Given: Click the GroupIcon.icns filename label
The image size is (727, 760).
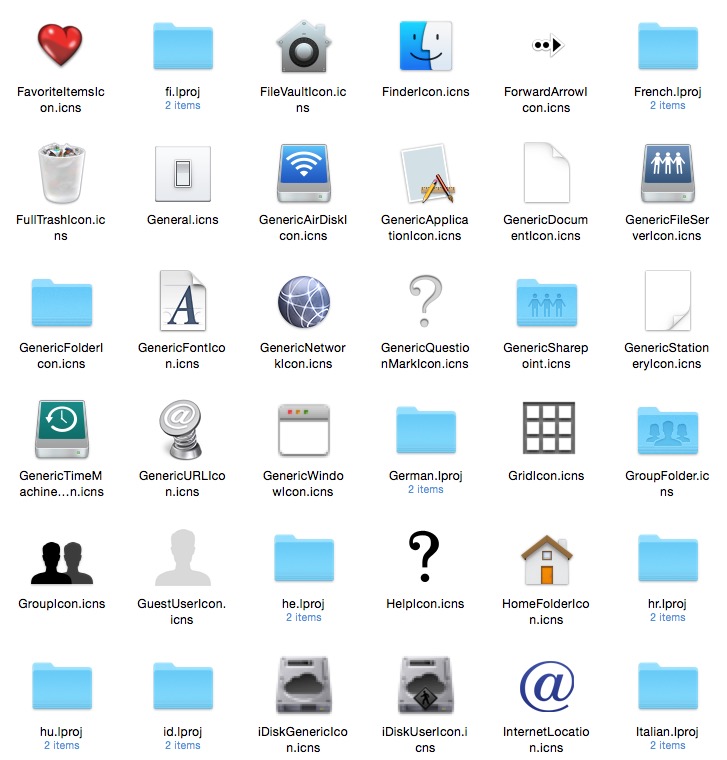Looking at the screenshot, I should coord(62,603).
